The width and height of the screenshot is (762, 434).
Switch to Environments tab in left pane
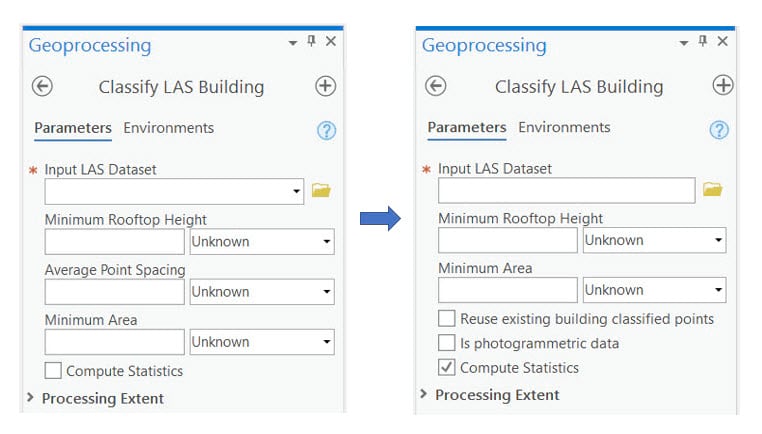click(x=168, y=128)
